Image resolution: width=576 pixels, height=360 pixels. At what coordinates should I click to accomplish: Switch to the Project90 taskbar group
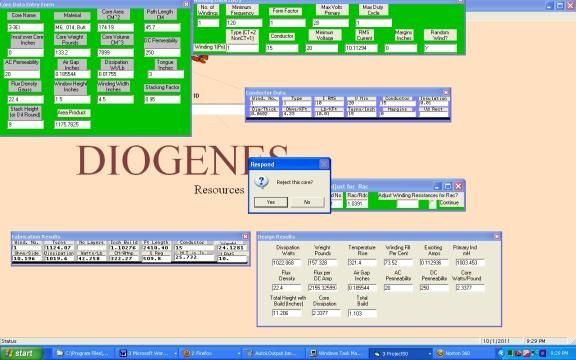(x=400, y=353)
